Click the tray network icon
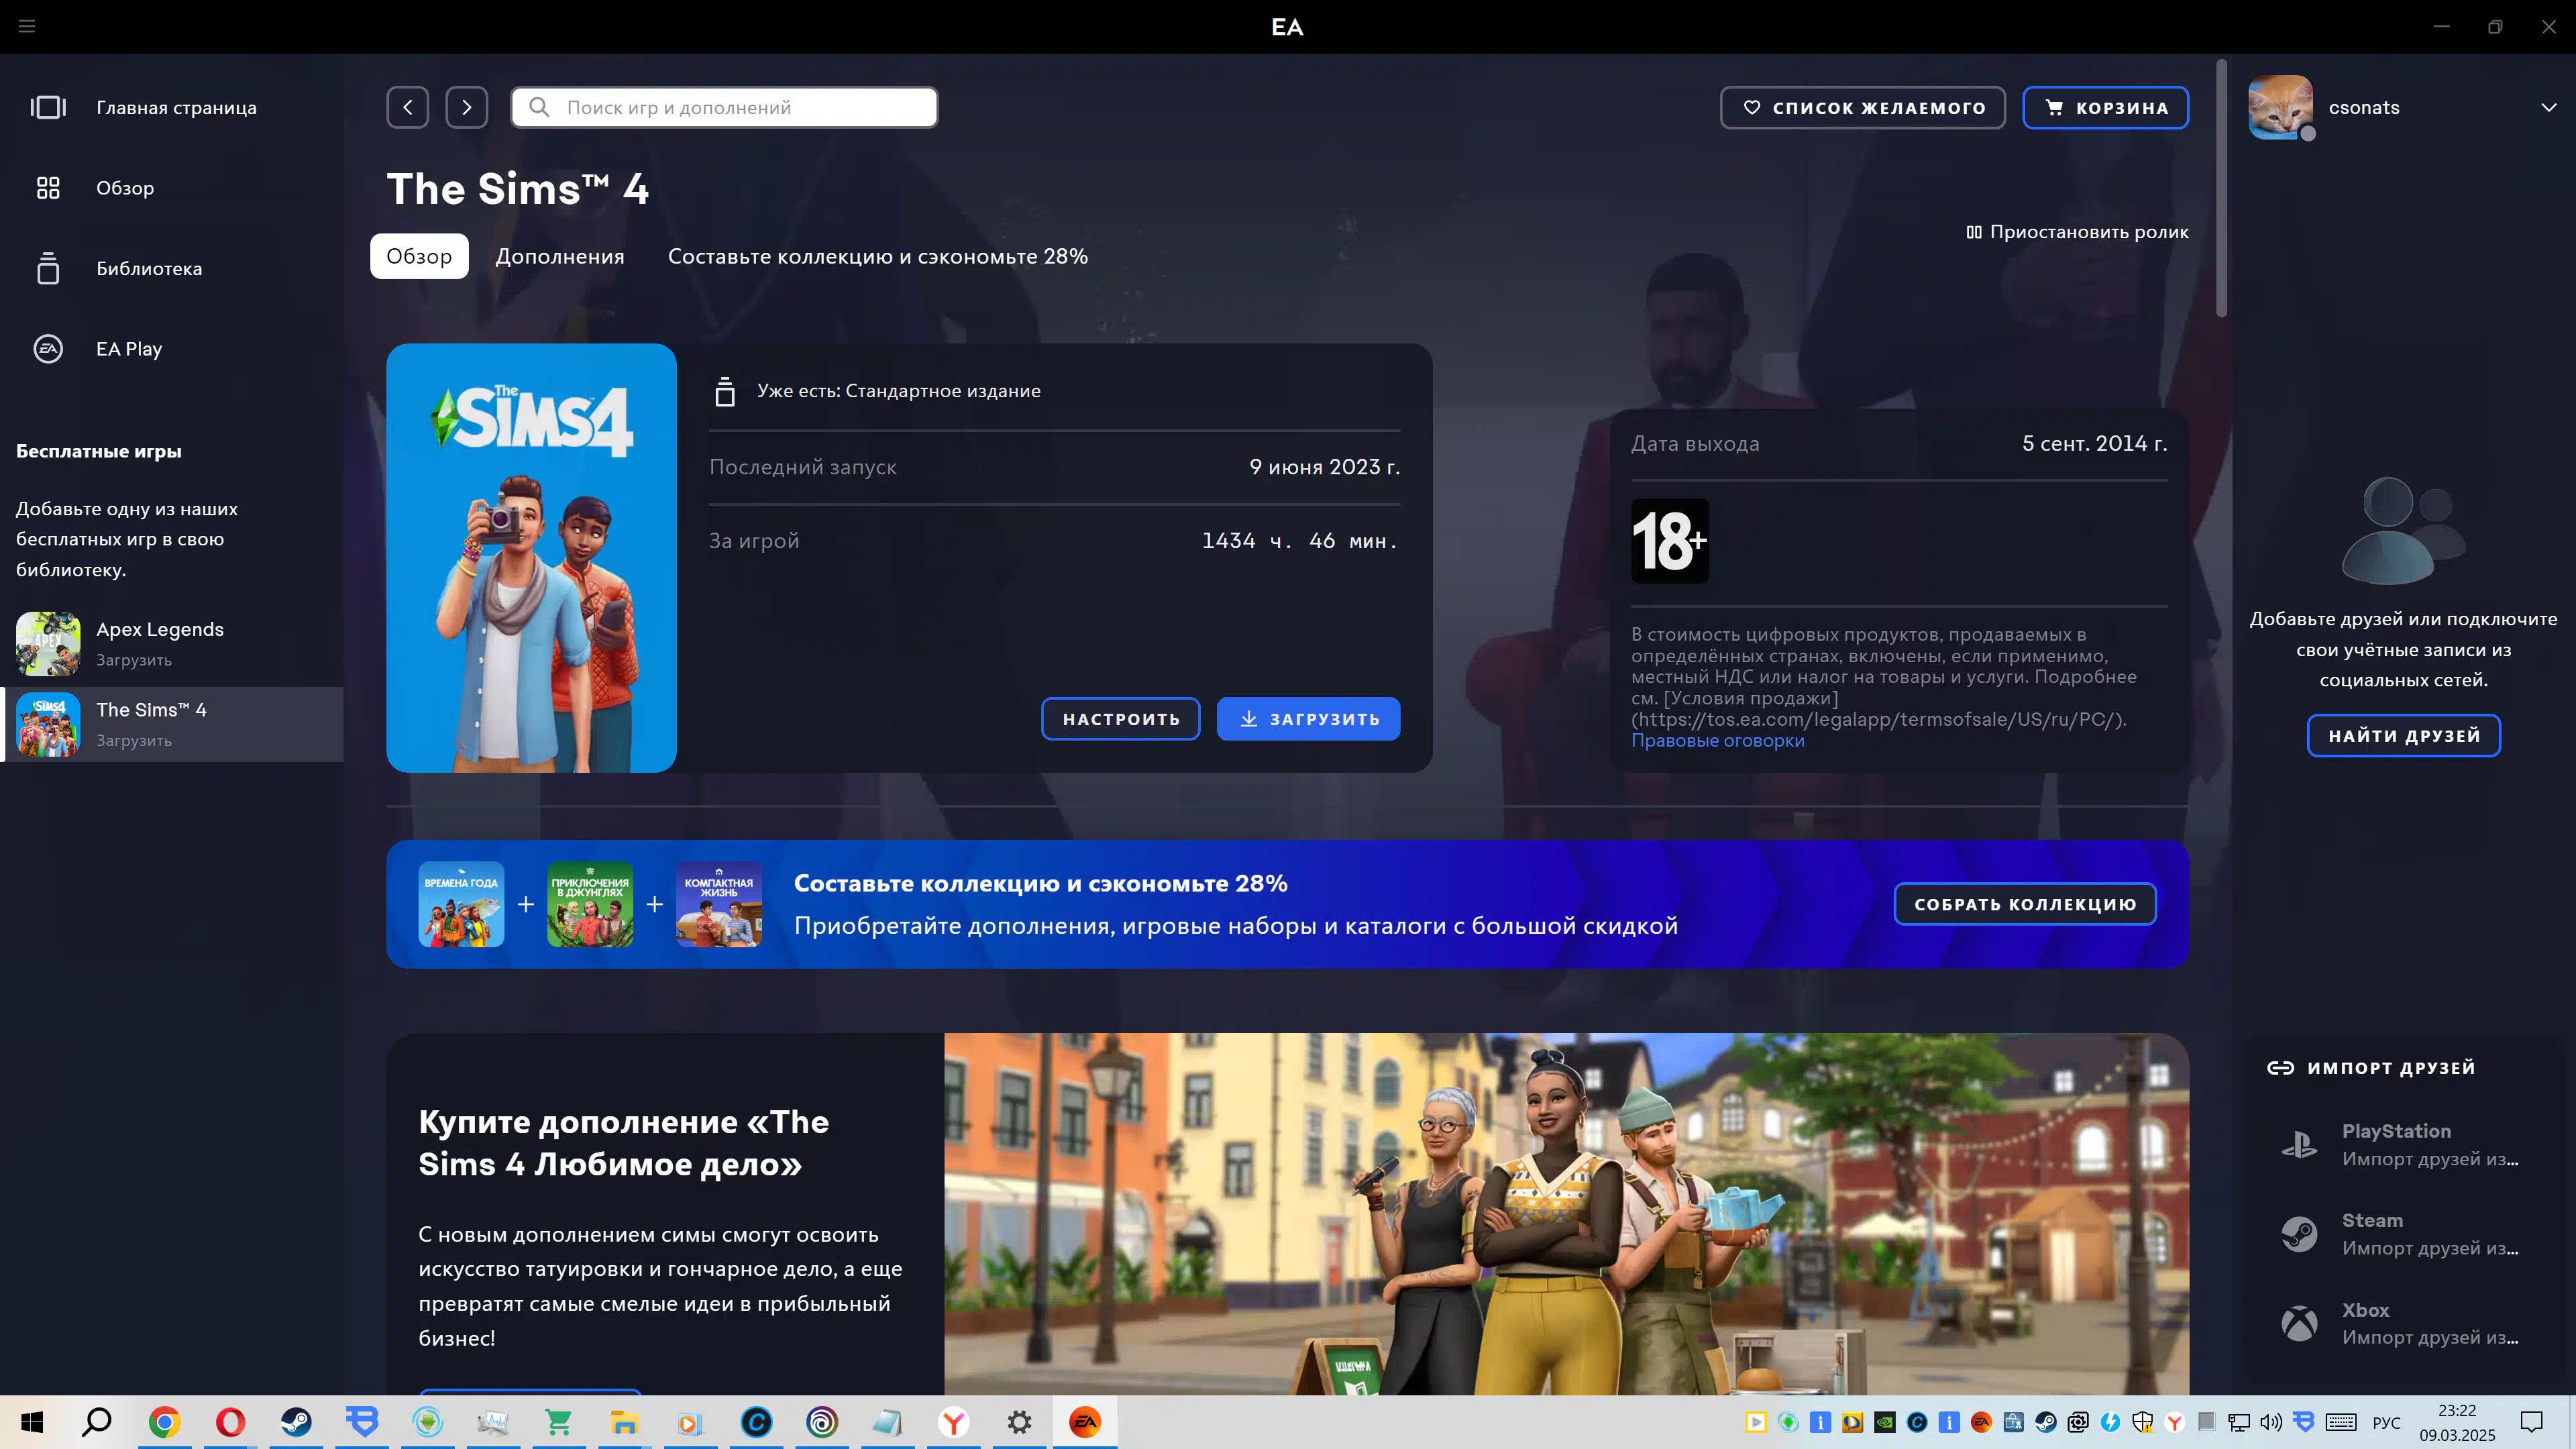The height and width of the screenshot is (1449, 2576). point(2239,1422)
